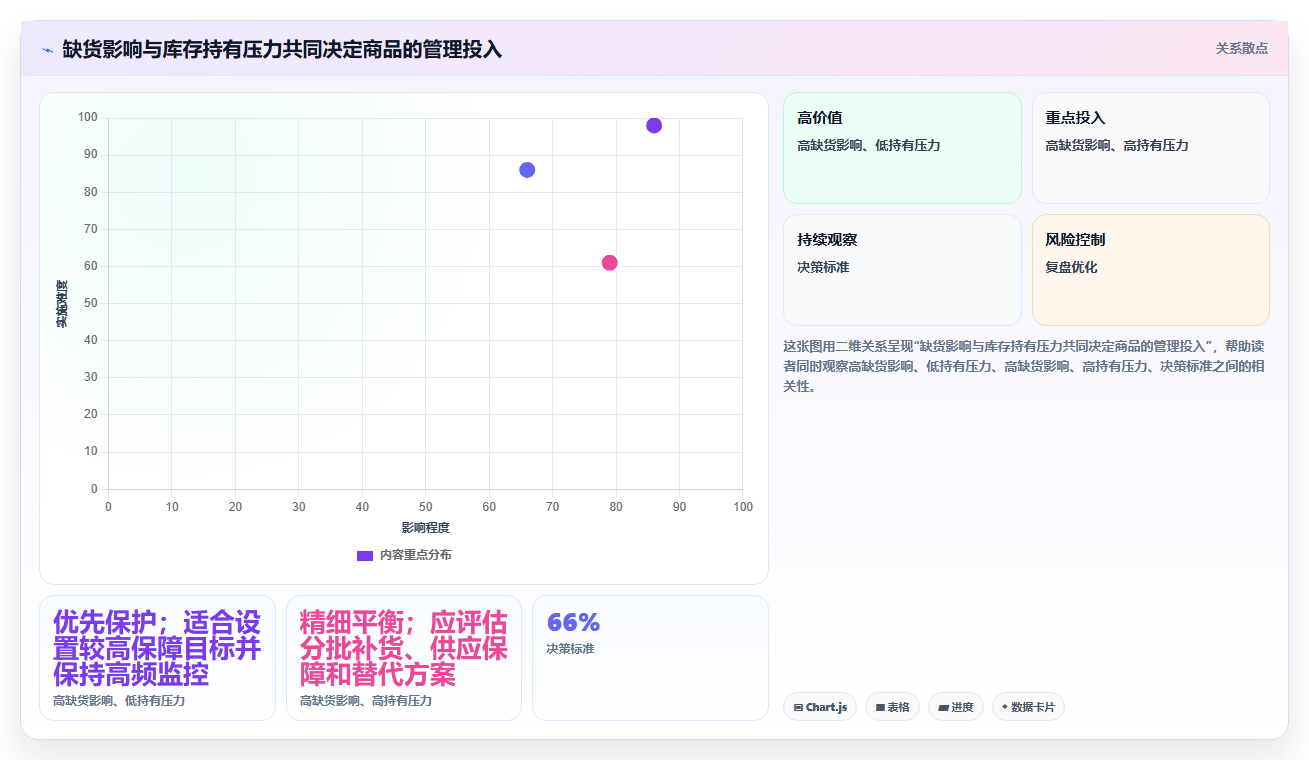Open the 风险控制 quadrant card
Viewport: 1309px width, 760px height.
[x=1150, y=270]
